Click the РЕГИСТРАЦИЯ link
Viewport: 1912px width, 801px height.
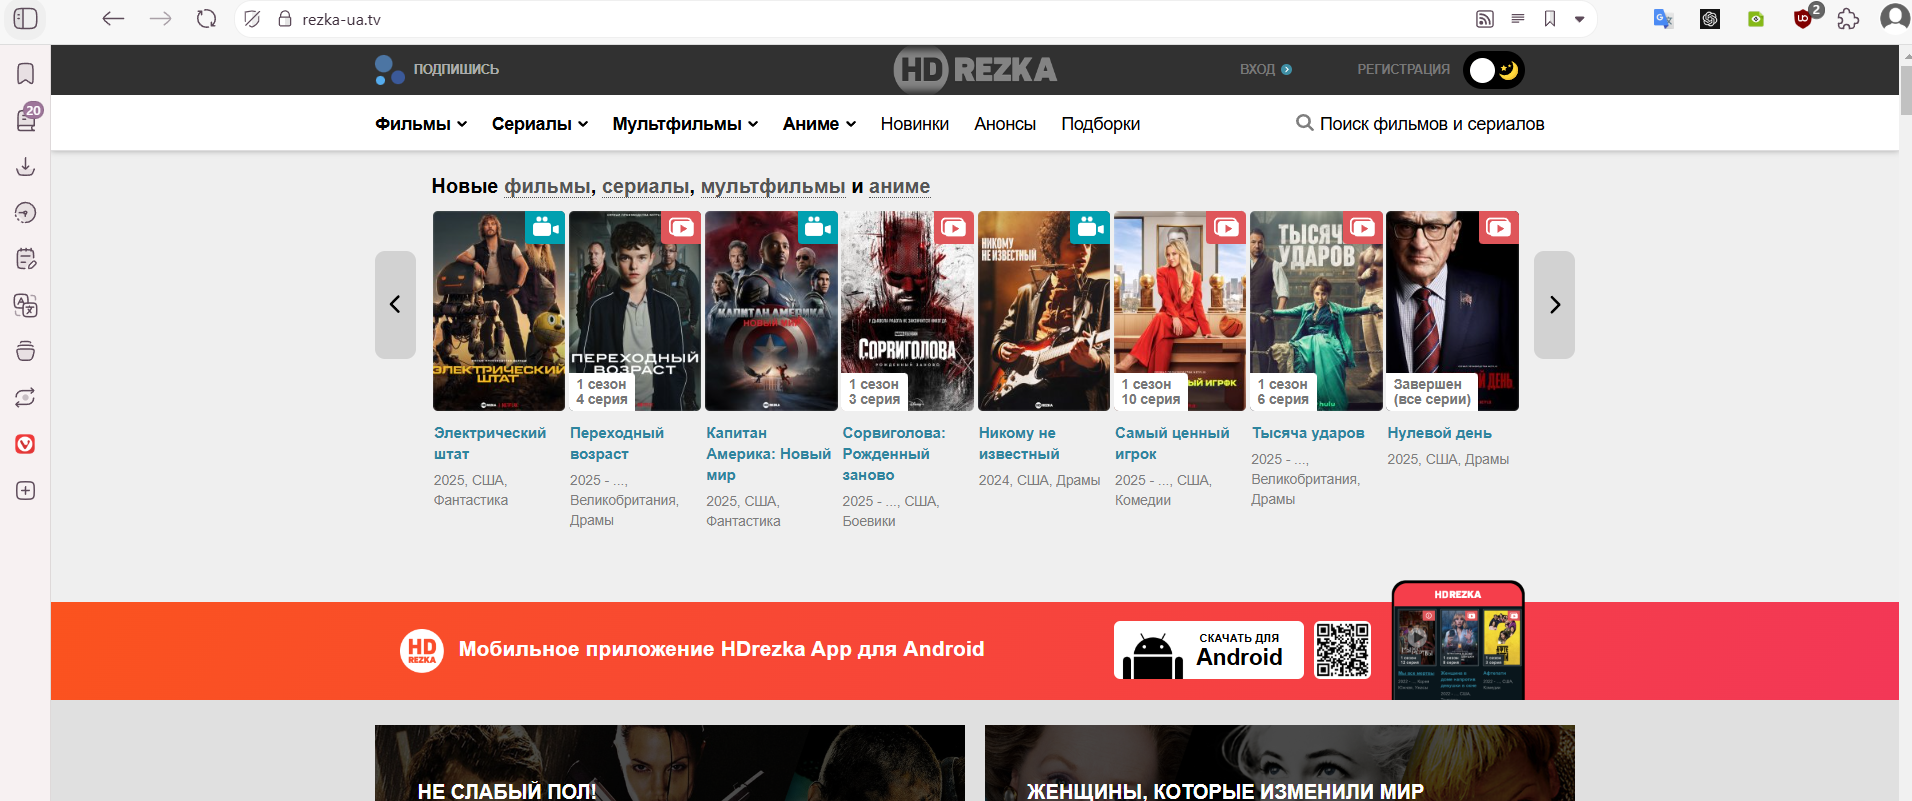click(1403, 69)
